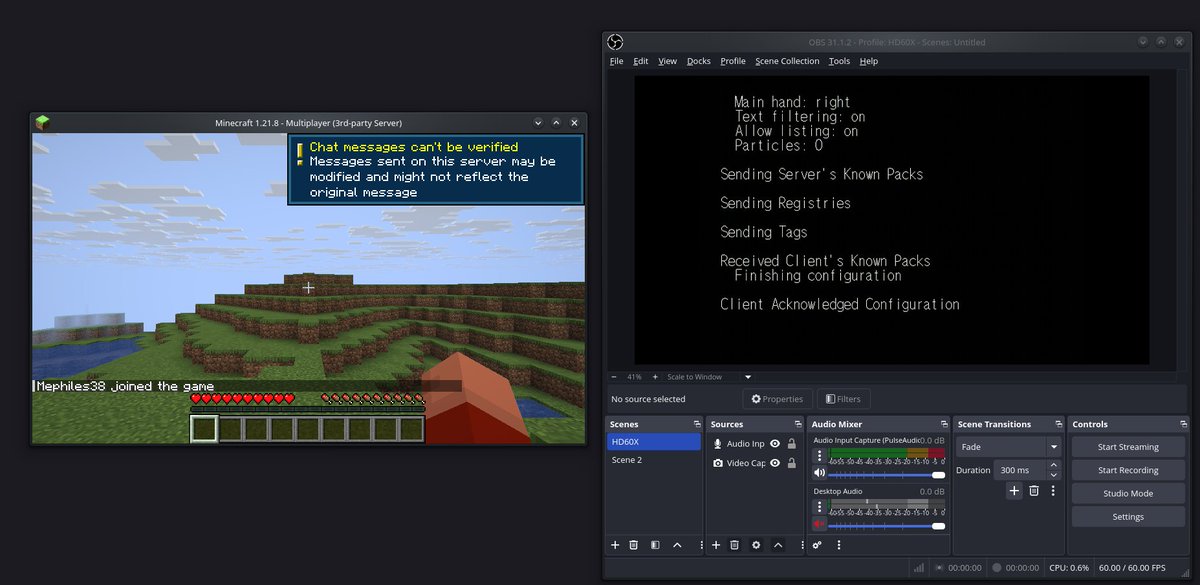
Task: Open Scenes panel overflow dots menu
Action: tap(700, 545)
